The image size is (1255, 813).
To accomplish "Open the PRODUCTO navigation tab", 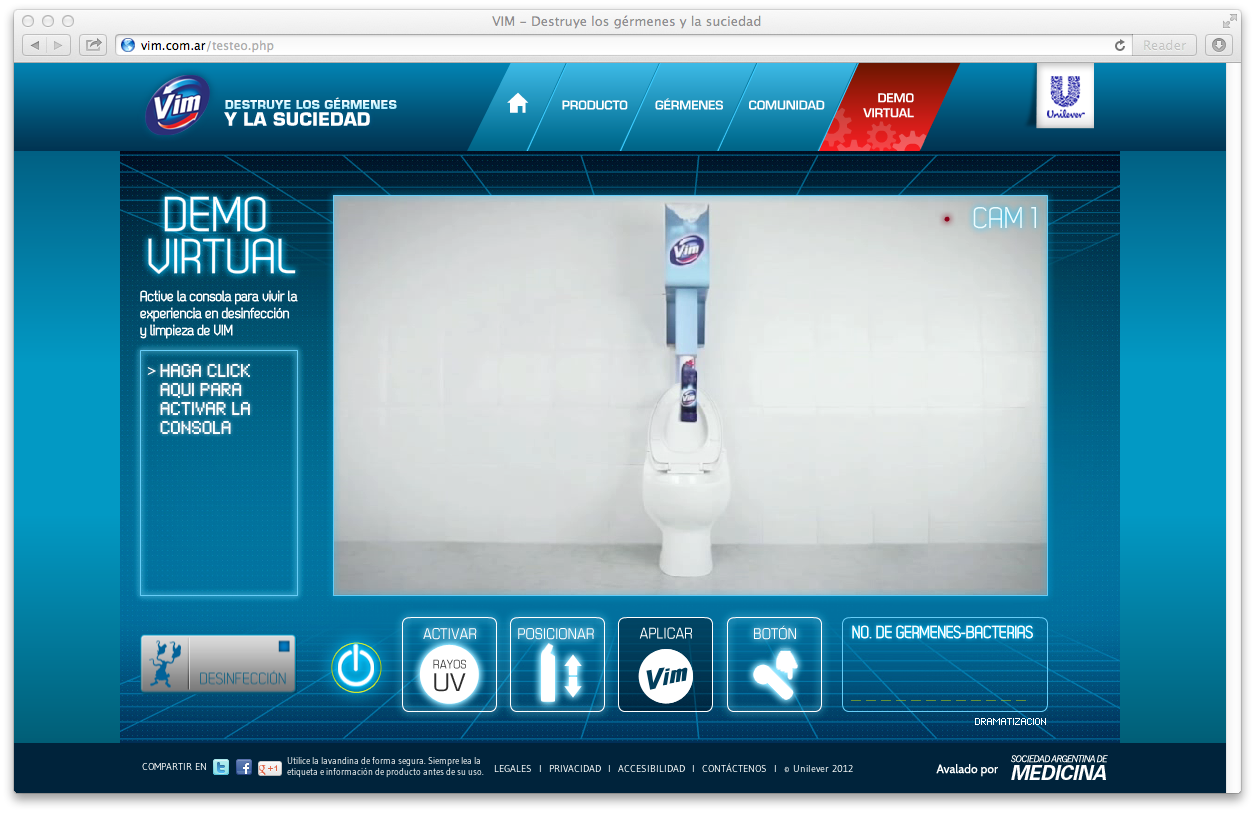I will coord(594,105).
